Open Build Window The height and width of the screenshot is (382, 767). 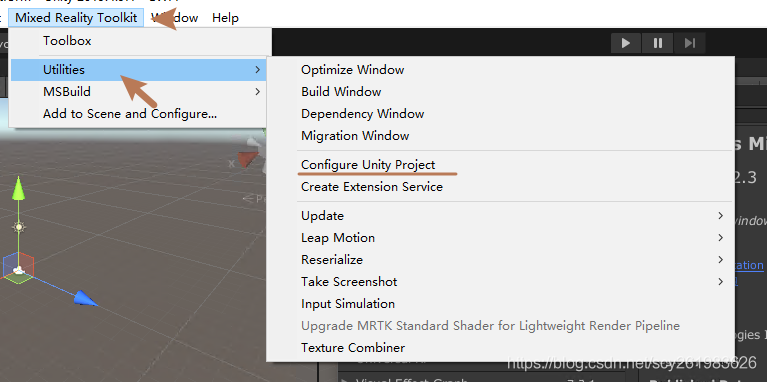(x=500, y=91)
